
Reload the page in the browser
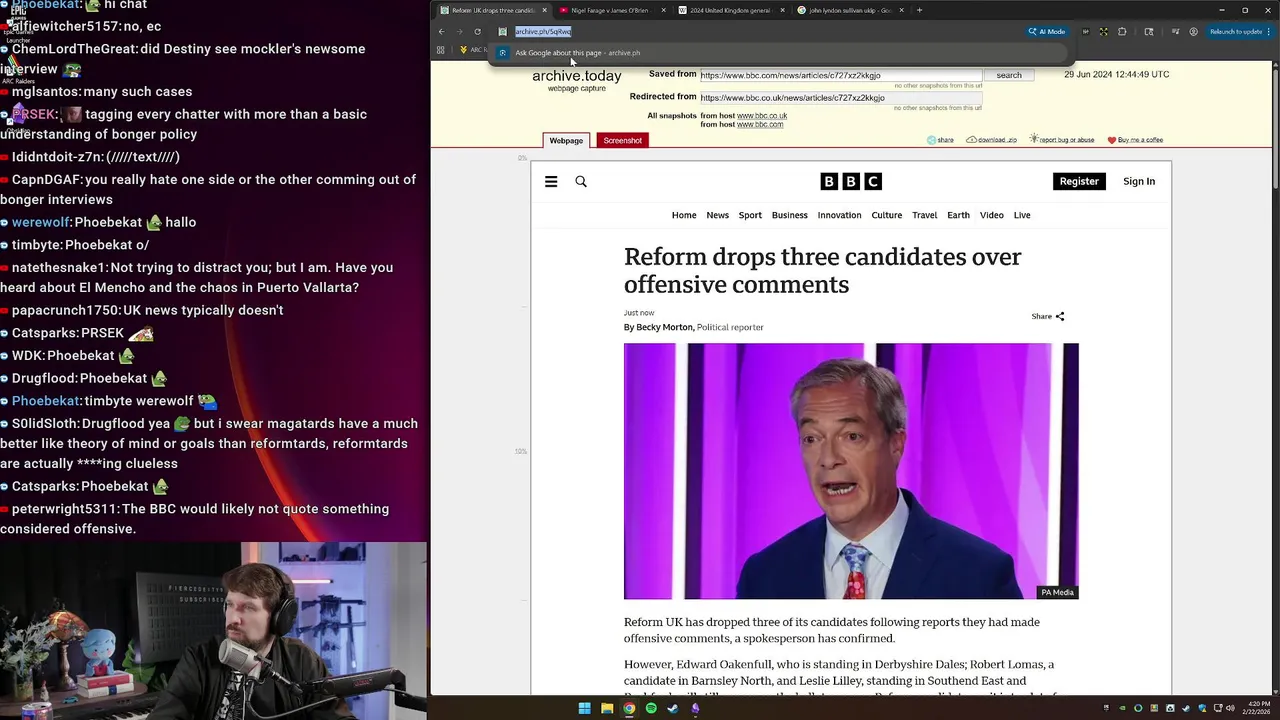pos(477,32)
